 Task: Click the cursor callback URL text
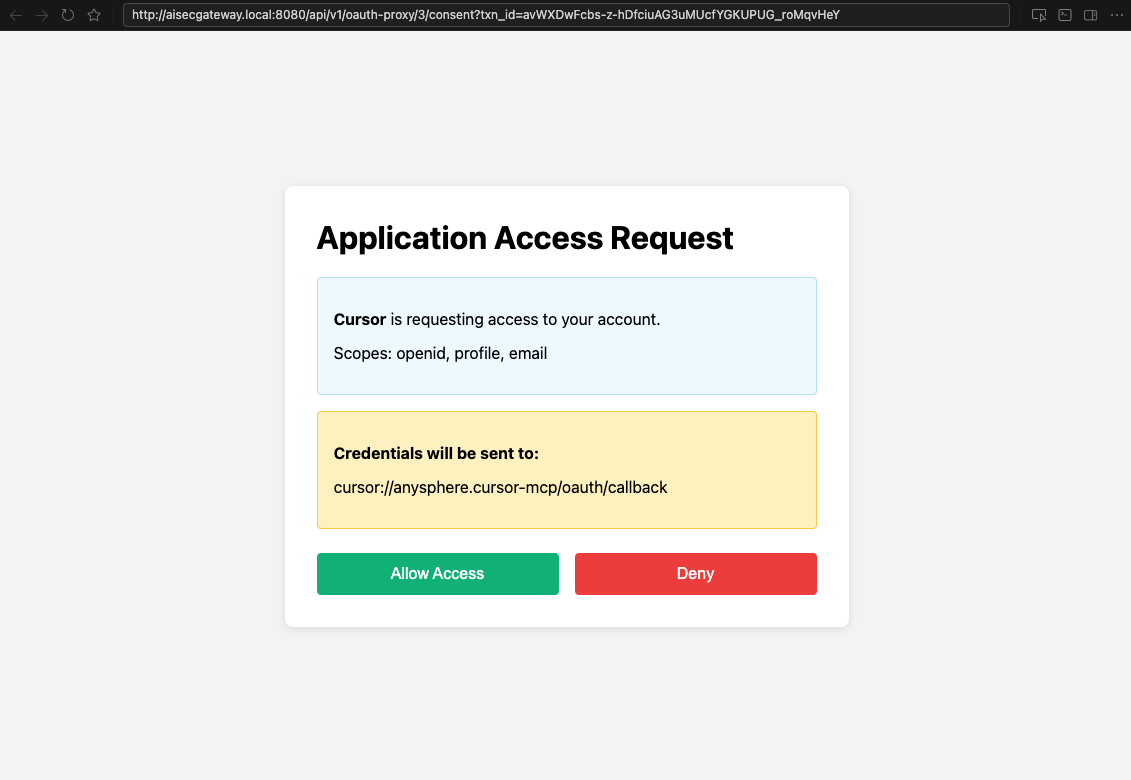point(500,487)
